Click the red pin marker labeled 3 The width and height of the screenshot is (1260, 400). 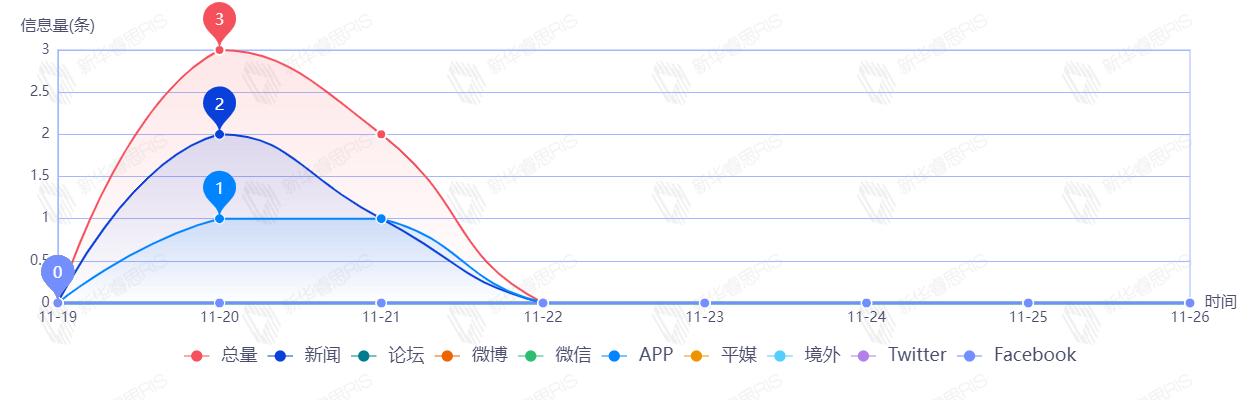point(219,20)
